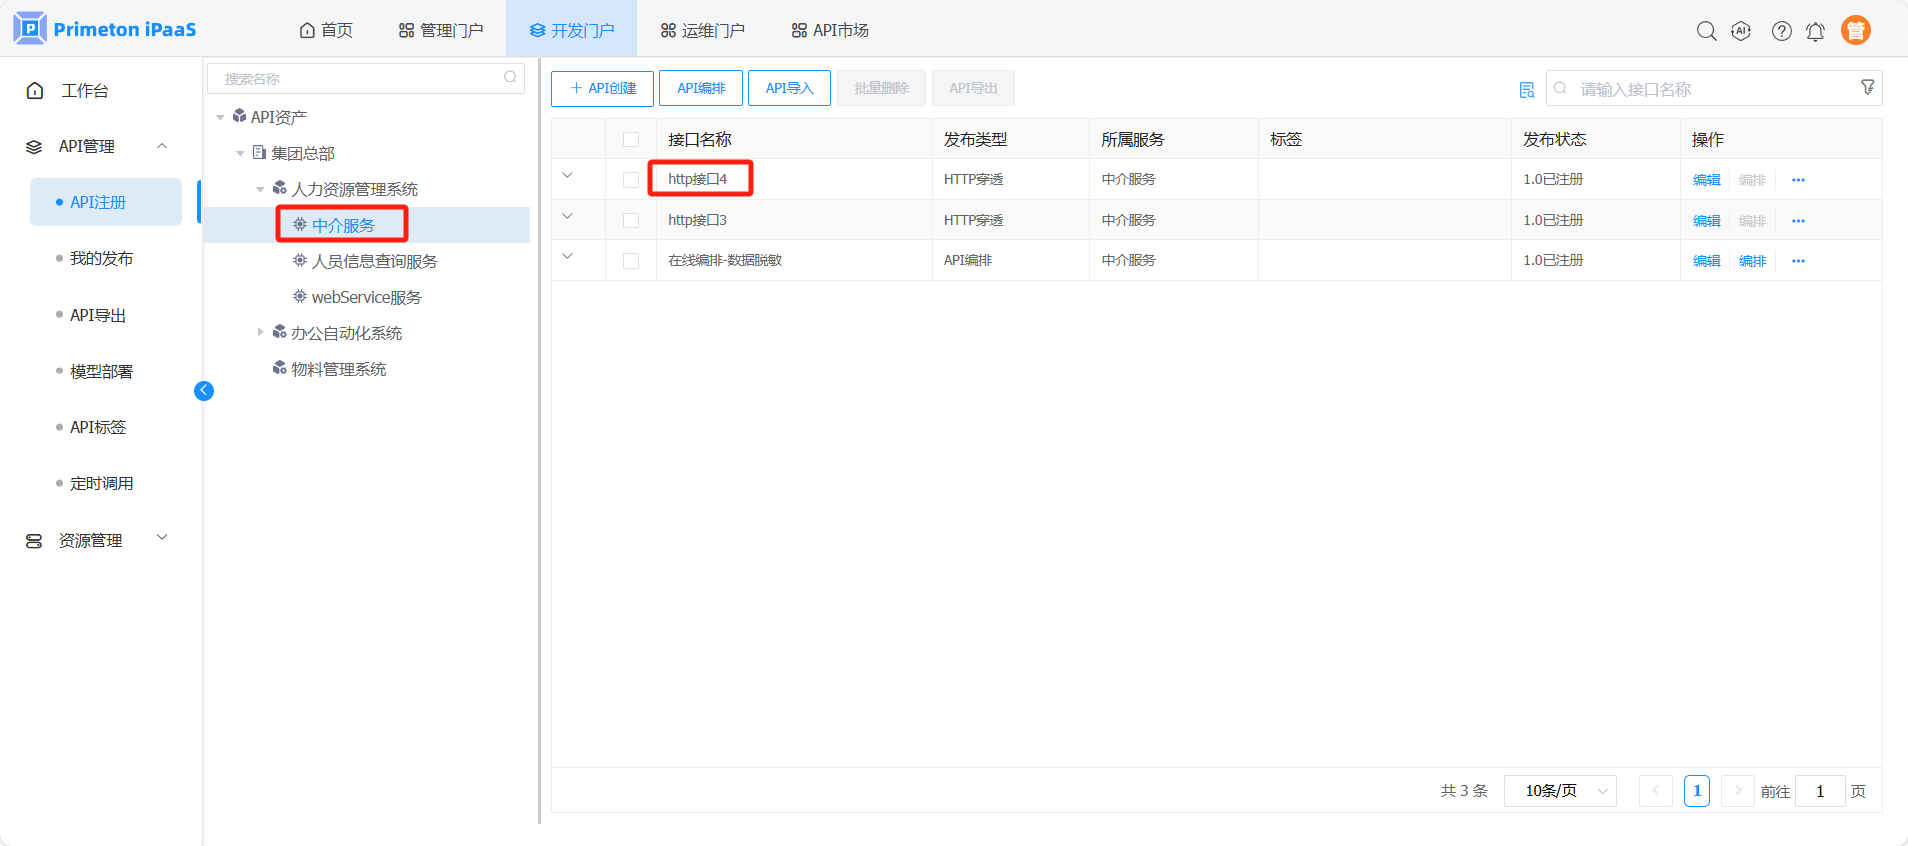Image resolution: width=1908 pixels, height=846 pixels.
Task: Open the global search magnifier icon
Action: pyautogui.click(x=1706, y=31)
